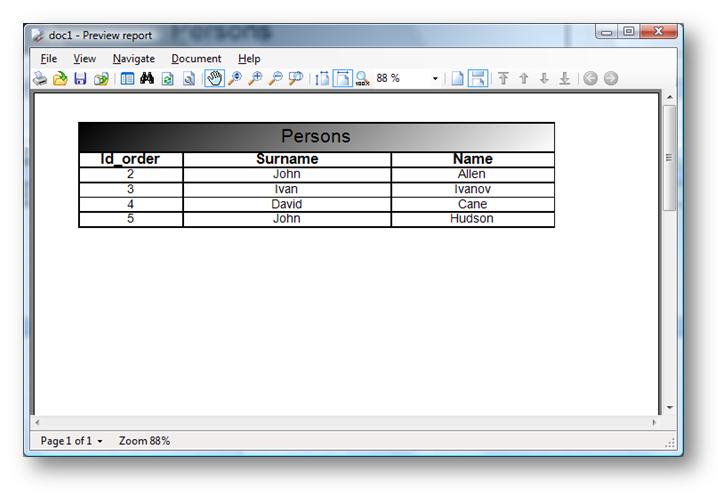Click the doc1 title bar app icon
Viewport: 718px width, 495px height.
coord(37,36)
